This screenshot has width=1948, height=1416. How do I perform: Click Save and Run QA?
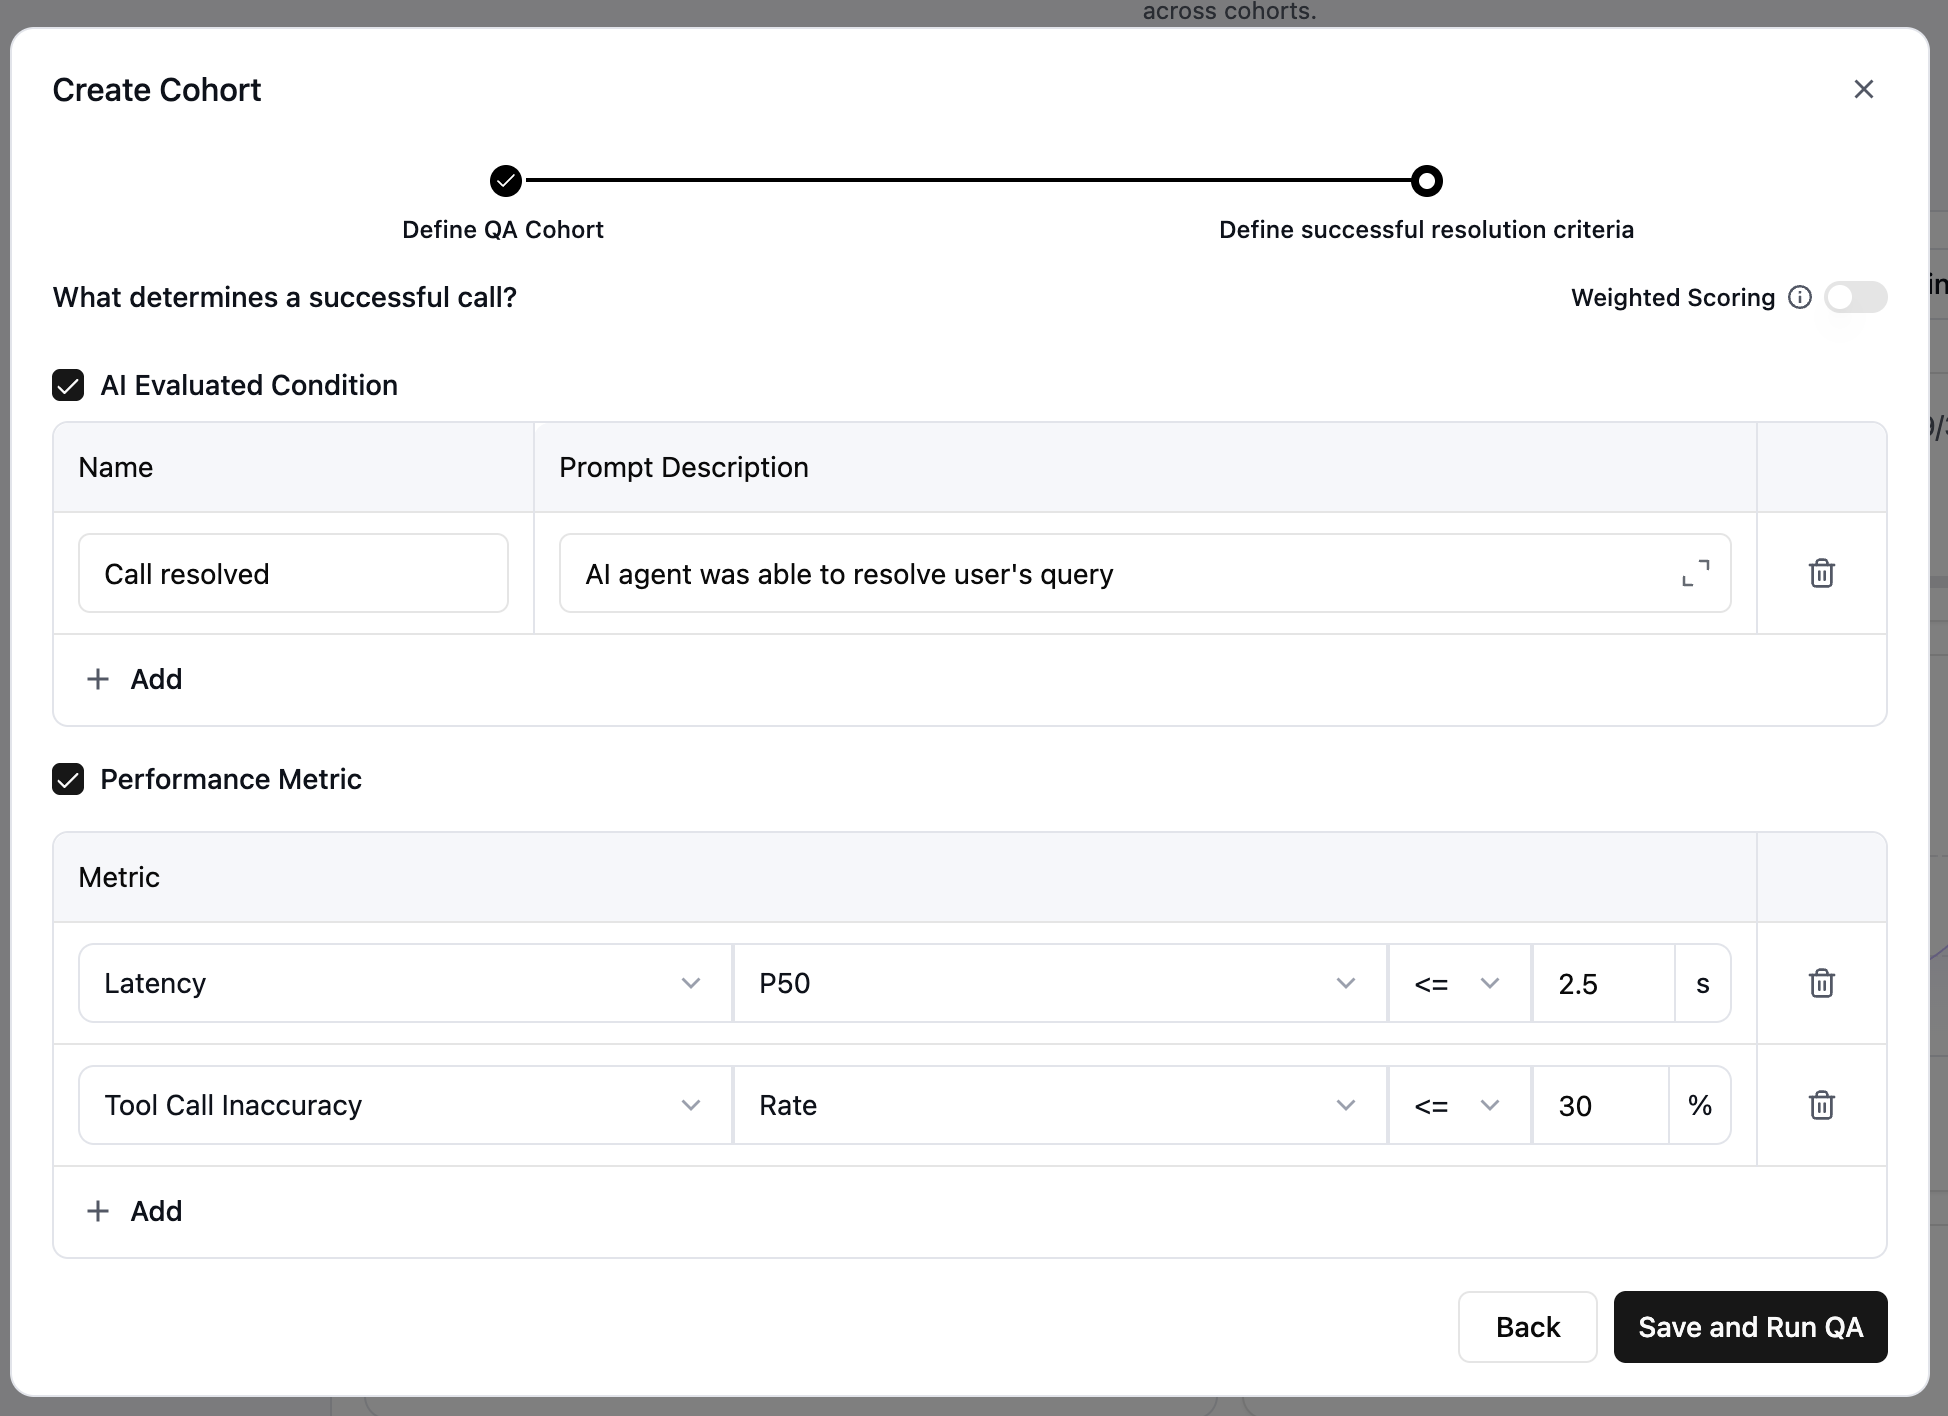(1750, 1327)
